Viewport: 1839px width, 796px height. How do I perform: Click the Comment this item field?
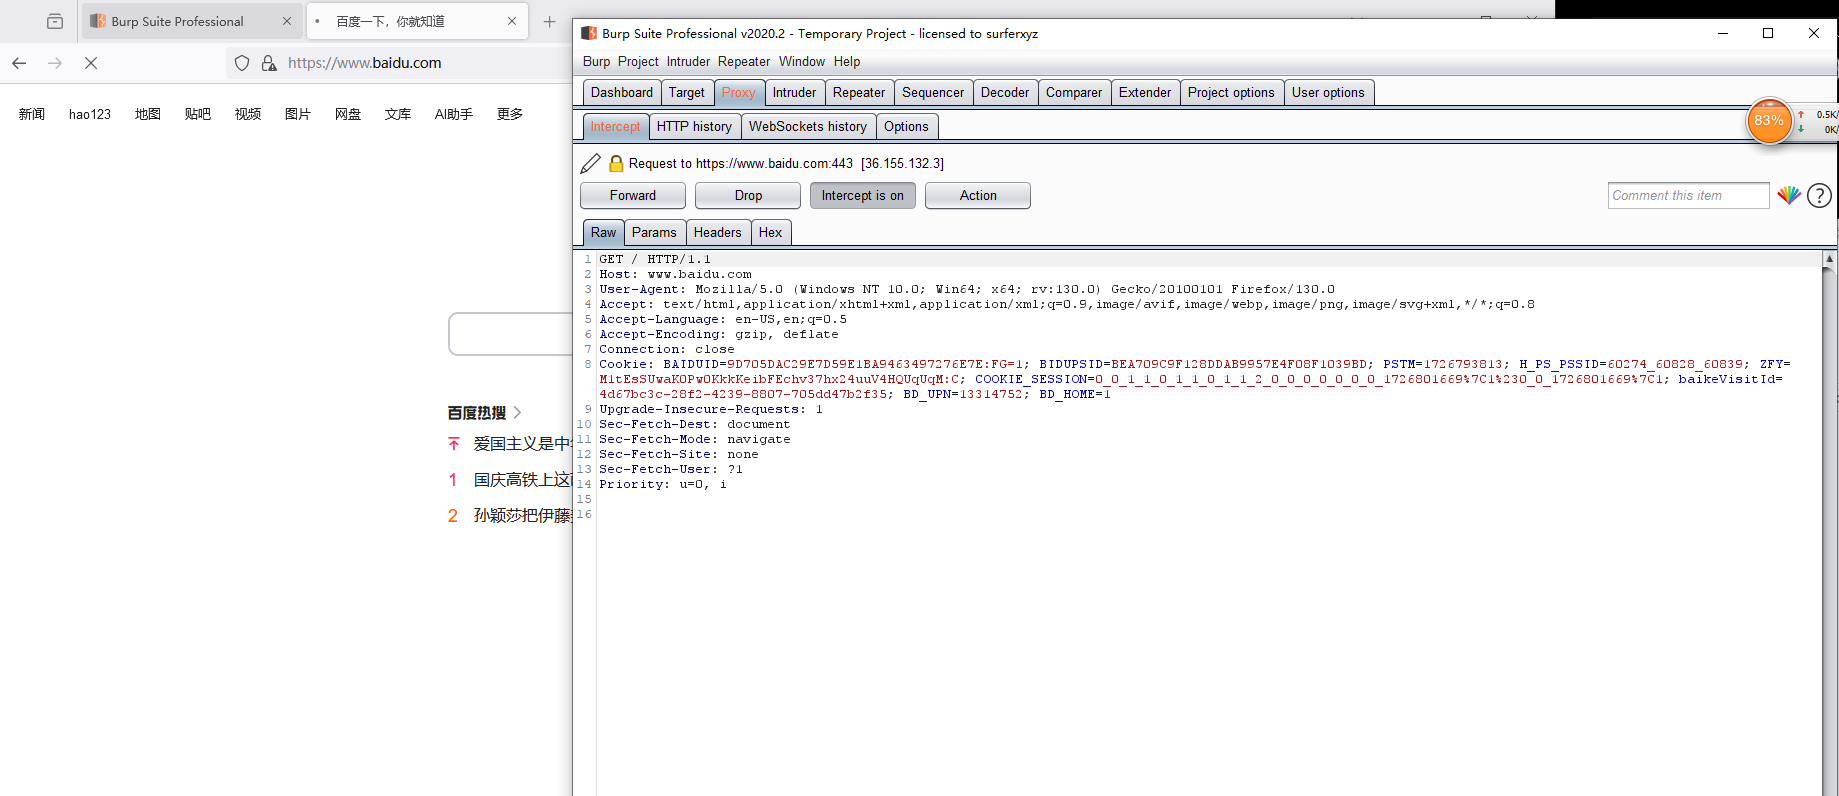1689,195
